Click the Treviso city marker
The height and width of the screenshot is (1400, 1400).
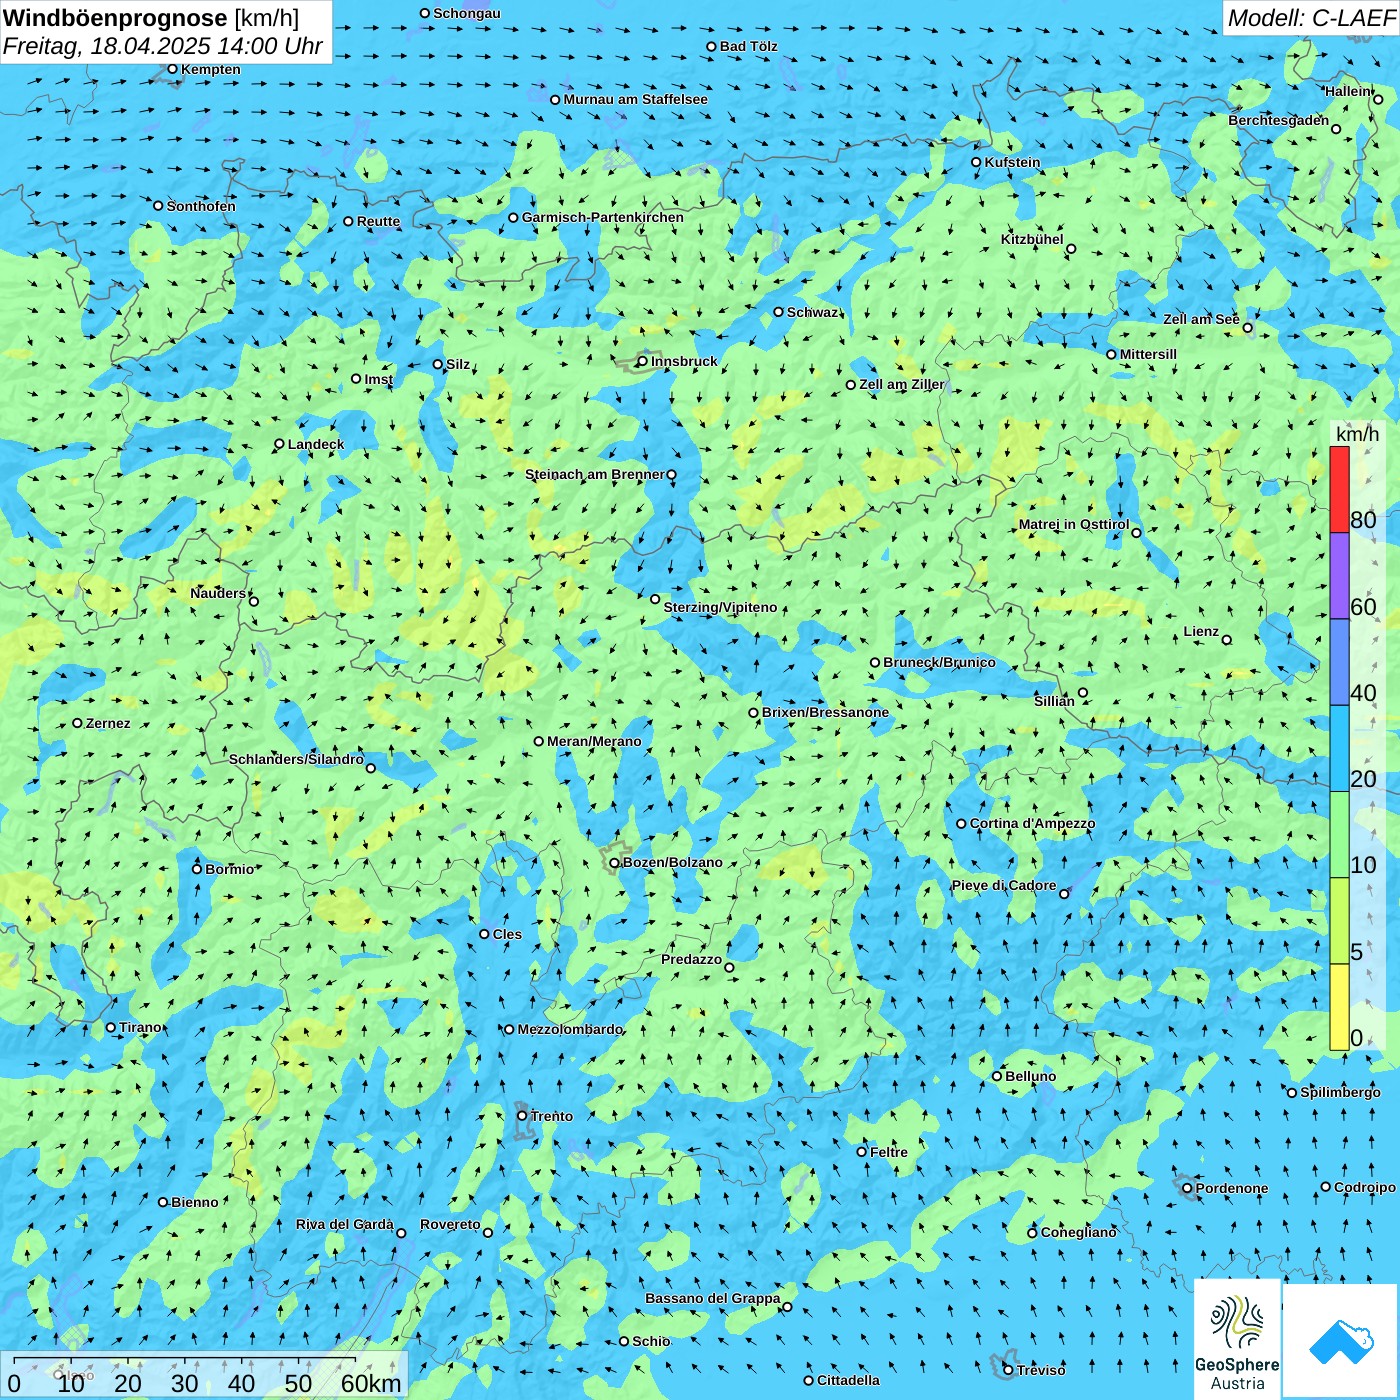point(1009,1370)
